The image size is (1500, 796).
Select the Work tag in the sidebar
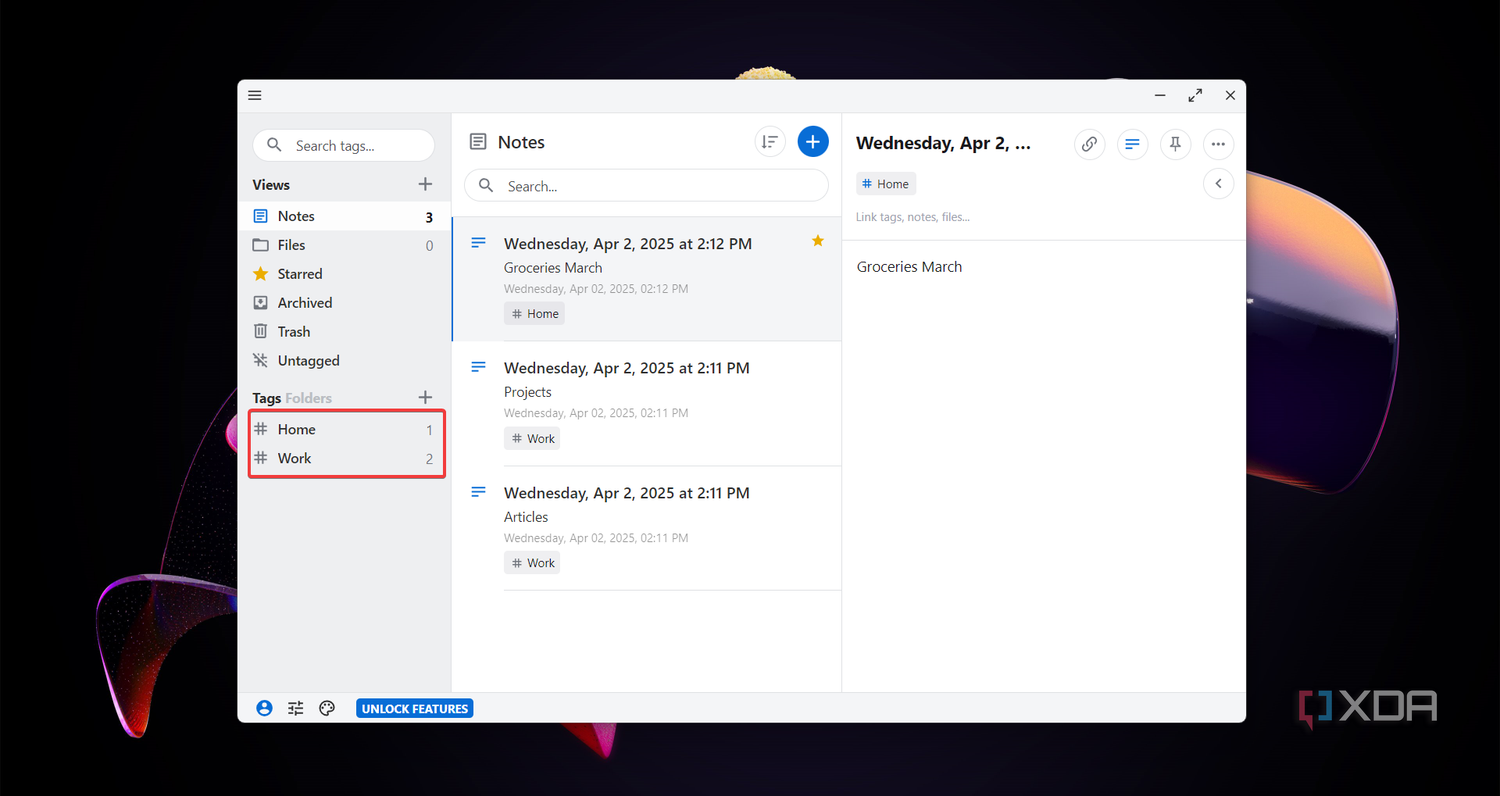[x=346, y=458]
